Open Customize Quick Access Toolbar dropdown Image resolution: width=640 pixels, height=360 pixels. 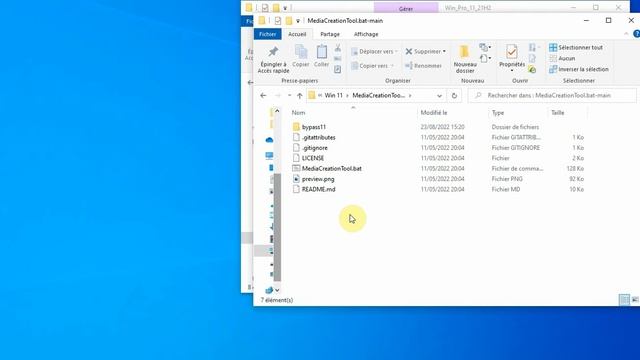click(x=298, y=21)
